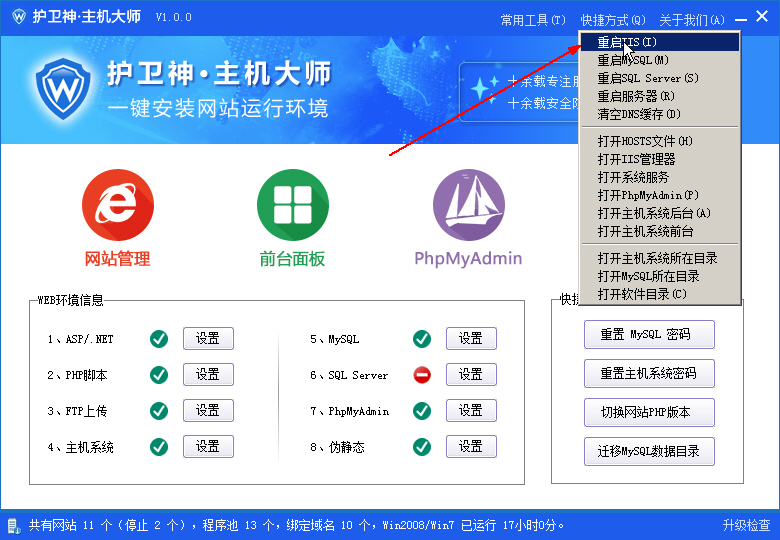Launch PhpMyAdmin via the sailboat icon
Screen dimensions: 780x540
pos(468,205)
